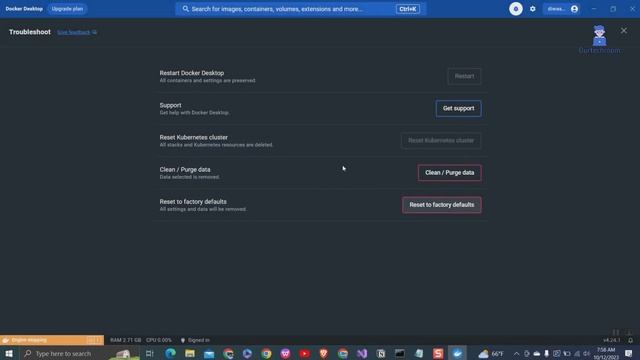The image size is (640, 360).
Task: Click the Engine stopping status label
Action: (29, 340)
